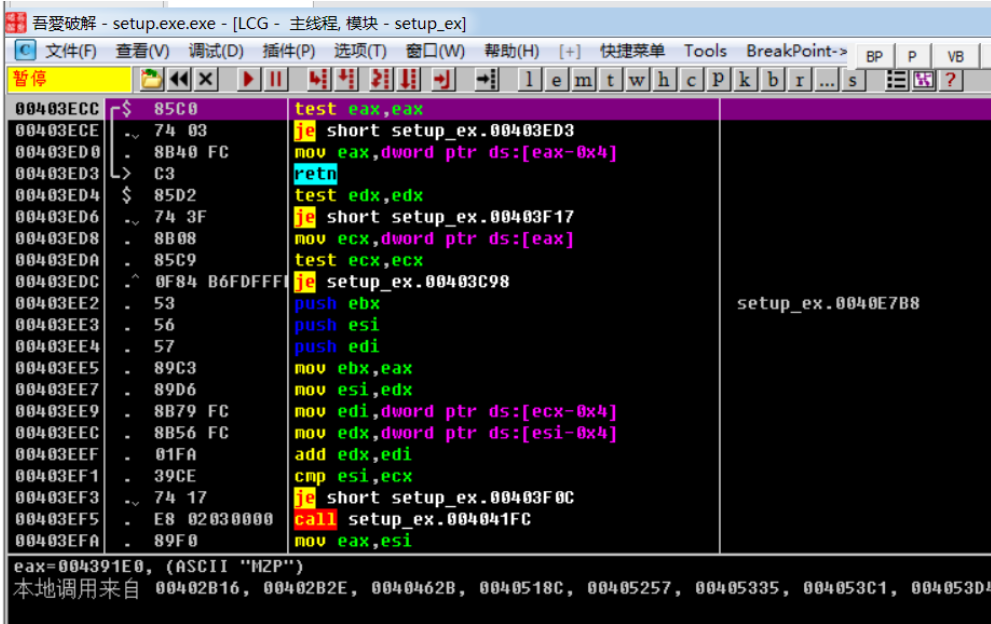Click the open file folder icon
The image size is (991, 624).
tap(151, 80)
